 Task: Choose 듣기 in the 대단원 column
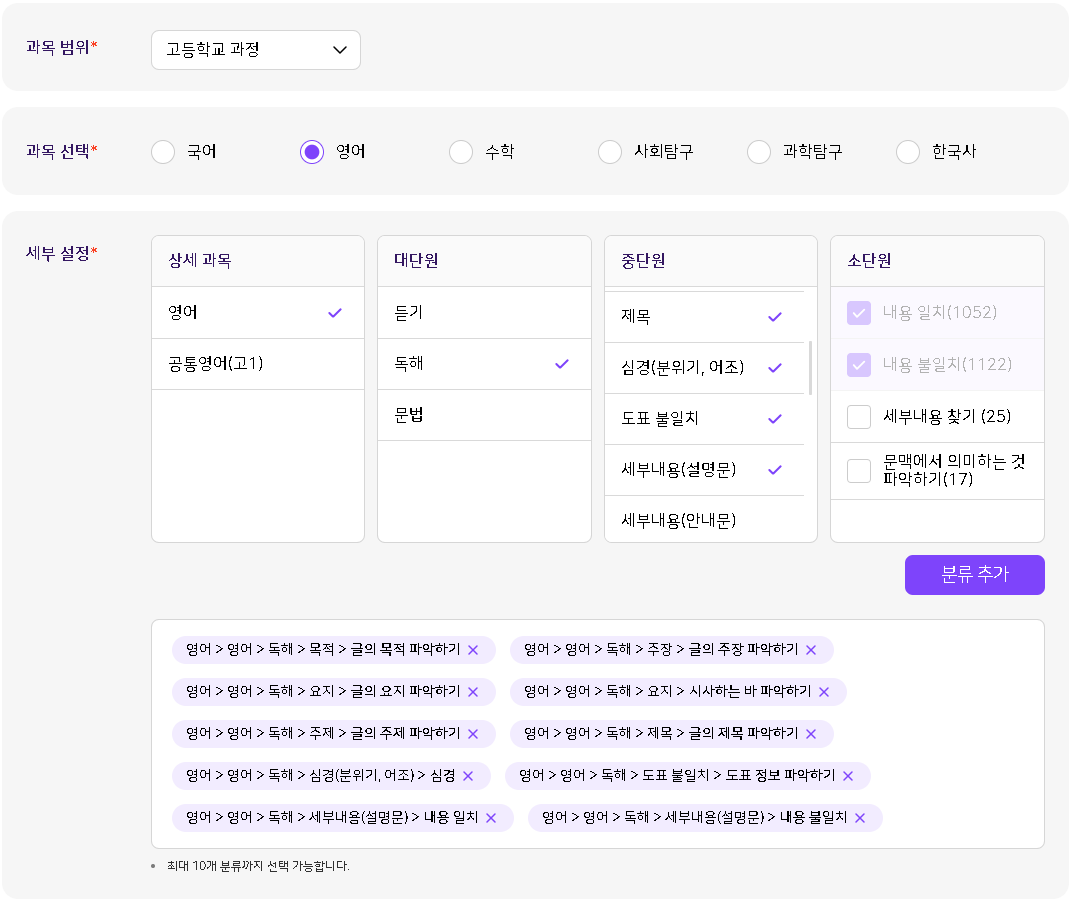click(x=484, y=313)
